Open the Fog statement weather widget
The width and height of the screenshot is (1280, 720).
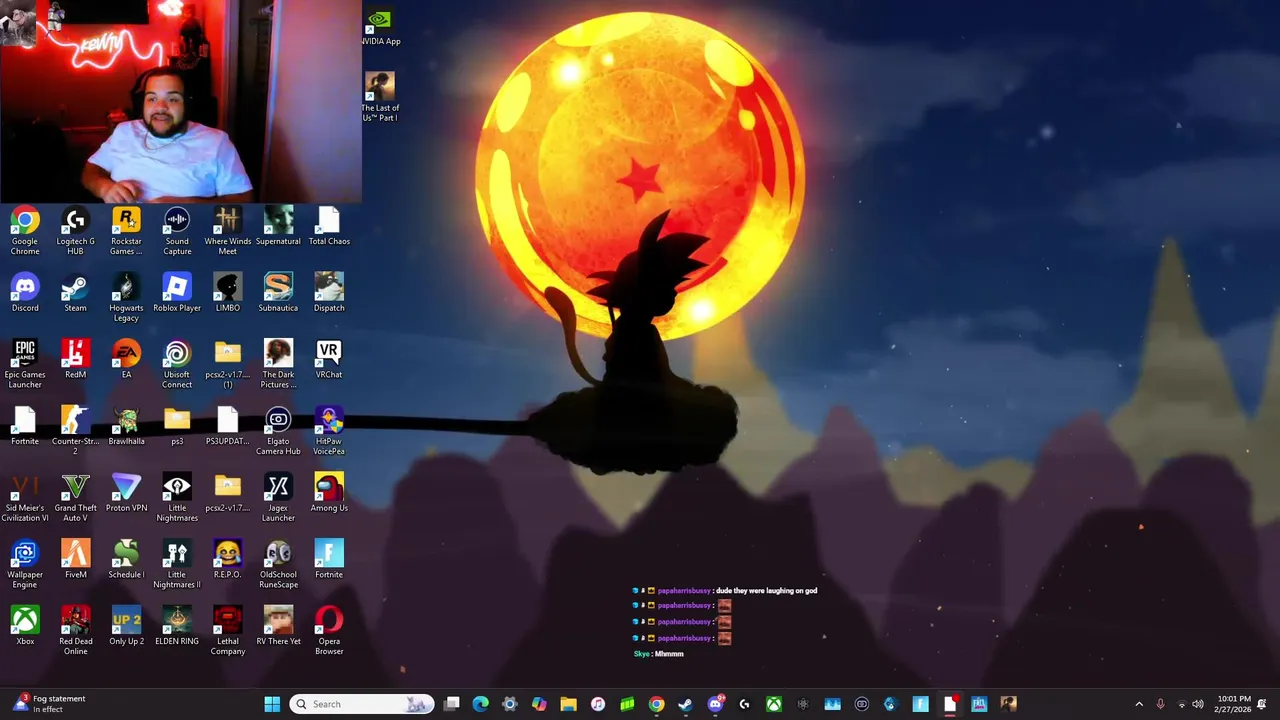pos(48,704)
